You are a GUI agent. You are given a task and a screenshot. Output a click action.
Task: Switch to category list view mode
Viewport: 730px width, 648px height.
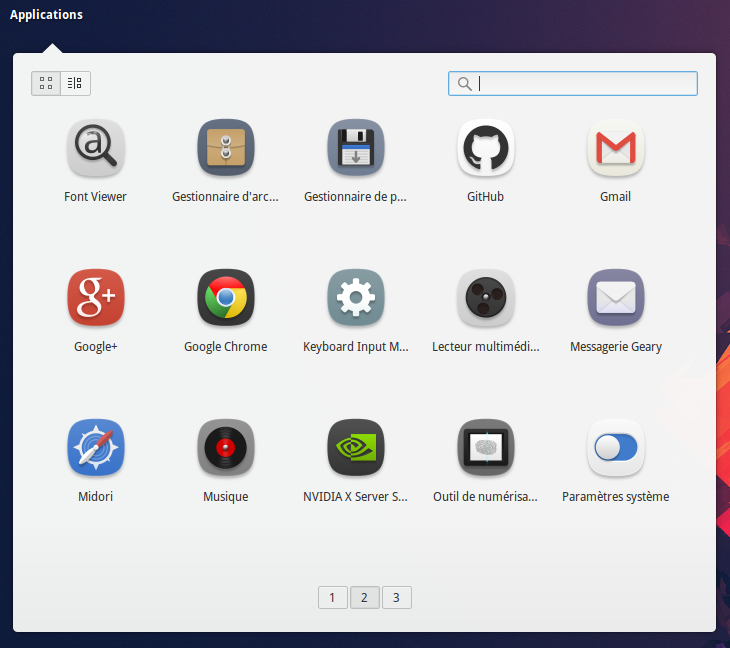point(75,83)
